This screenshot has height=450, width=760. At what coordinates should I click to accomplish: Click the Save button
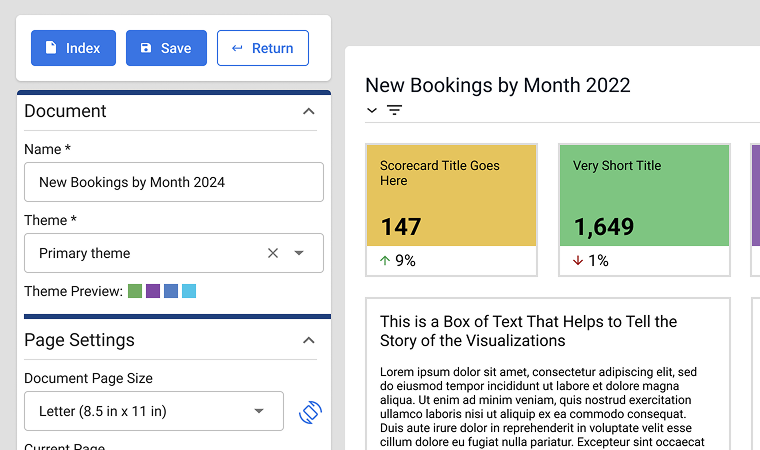pyautogui.click(x=166, y=48)
